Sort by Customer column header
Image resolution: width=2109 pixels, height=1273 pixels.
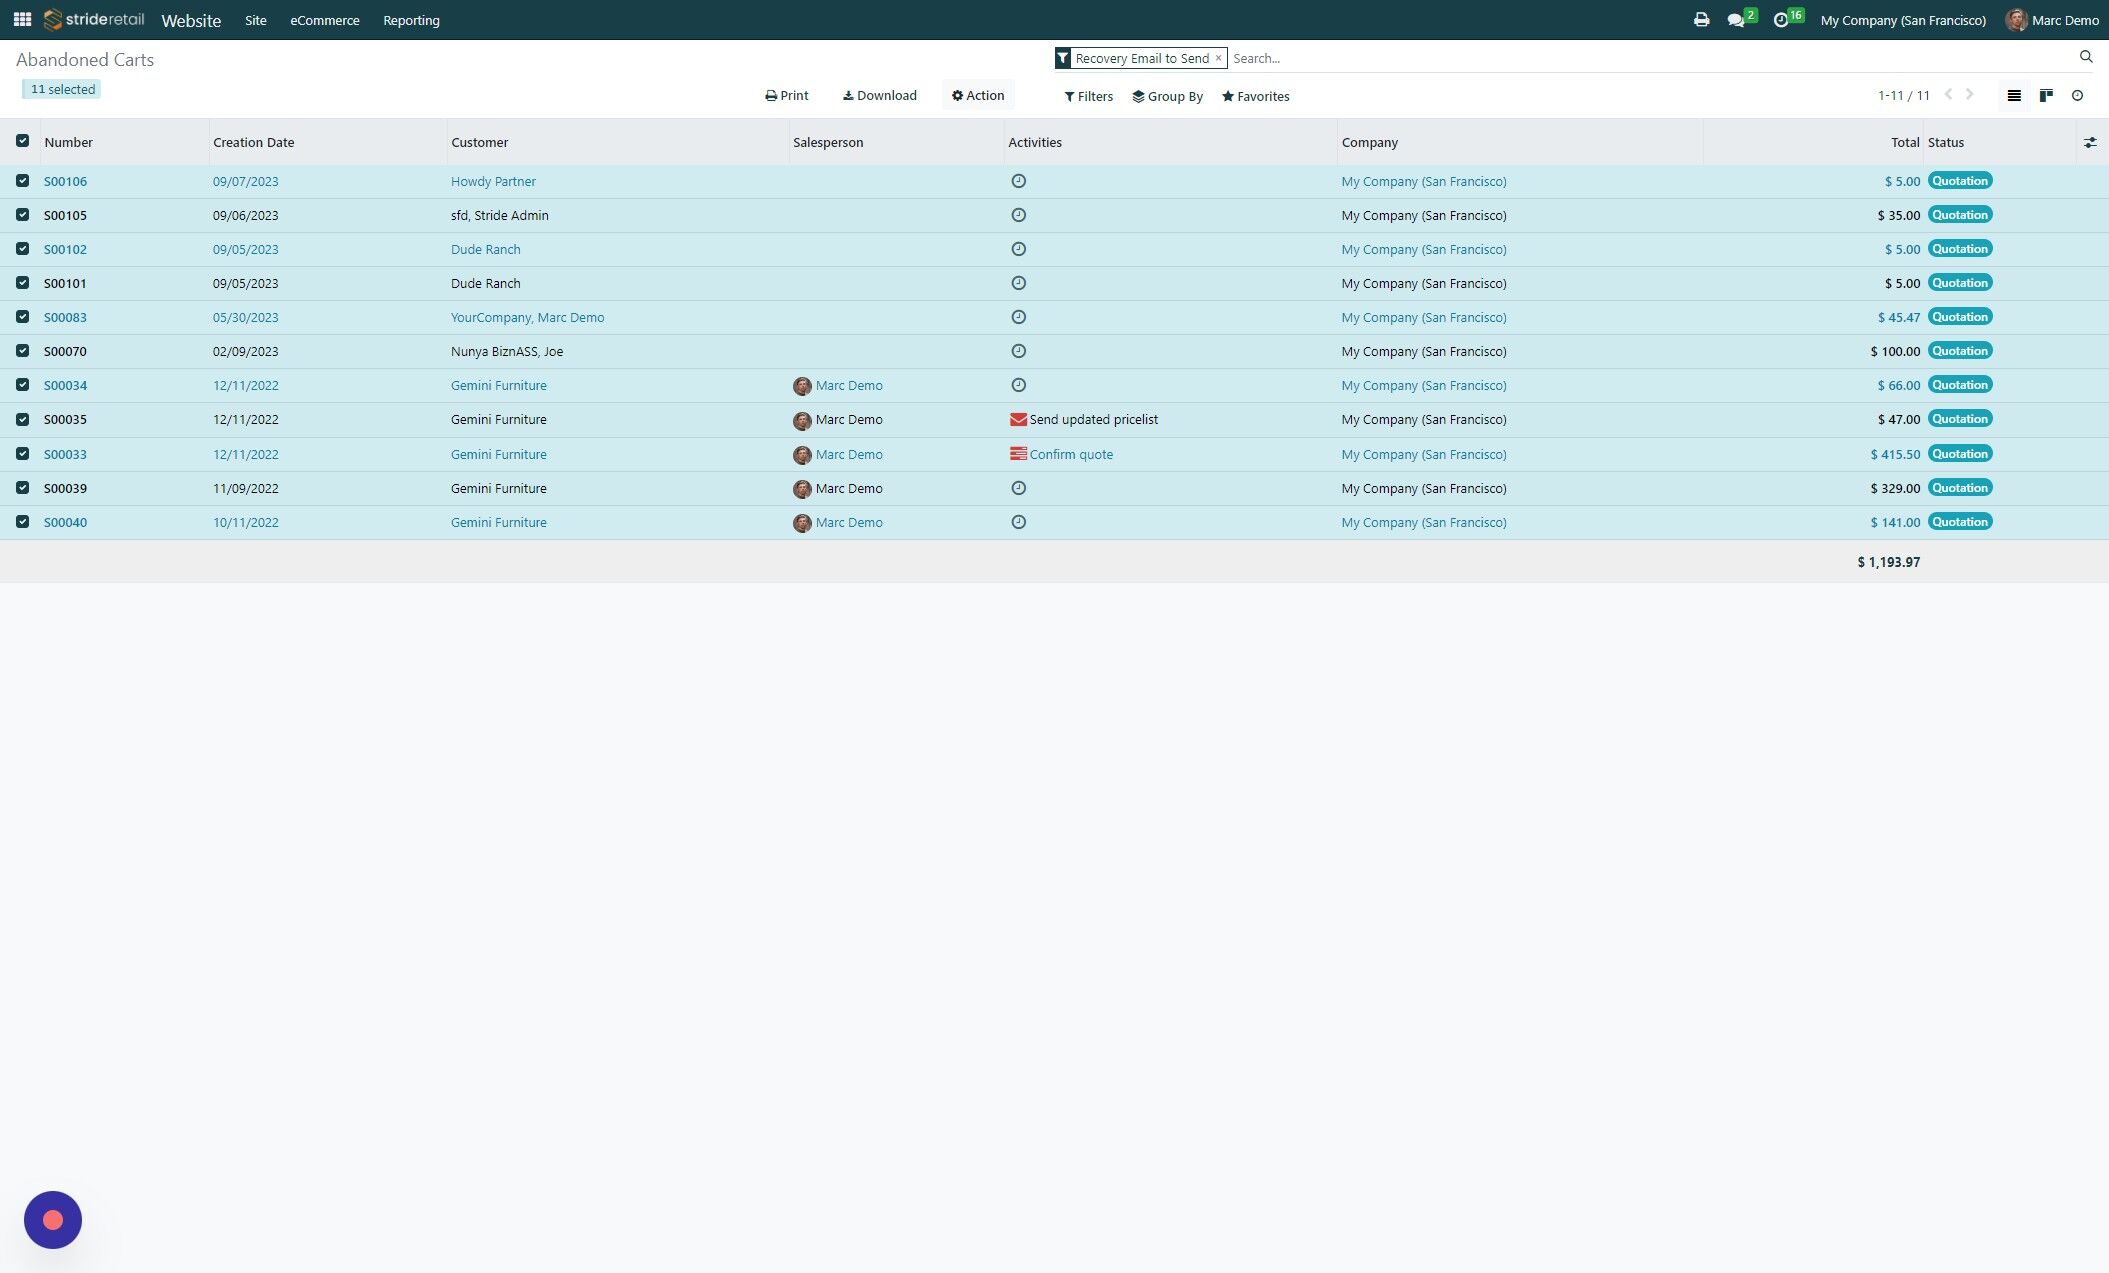pos(479,142)
